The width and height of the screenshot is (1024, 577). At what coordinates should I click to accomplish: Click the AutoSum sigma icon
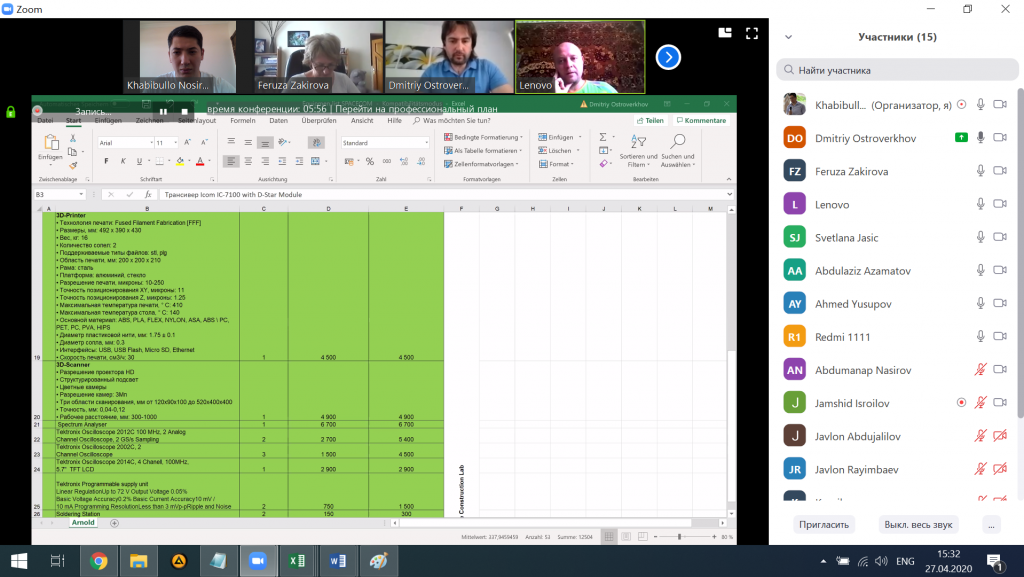603,137
